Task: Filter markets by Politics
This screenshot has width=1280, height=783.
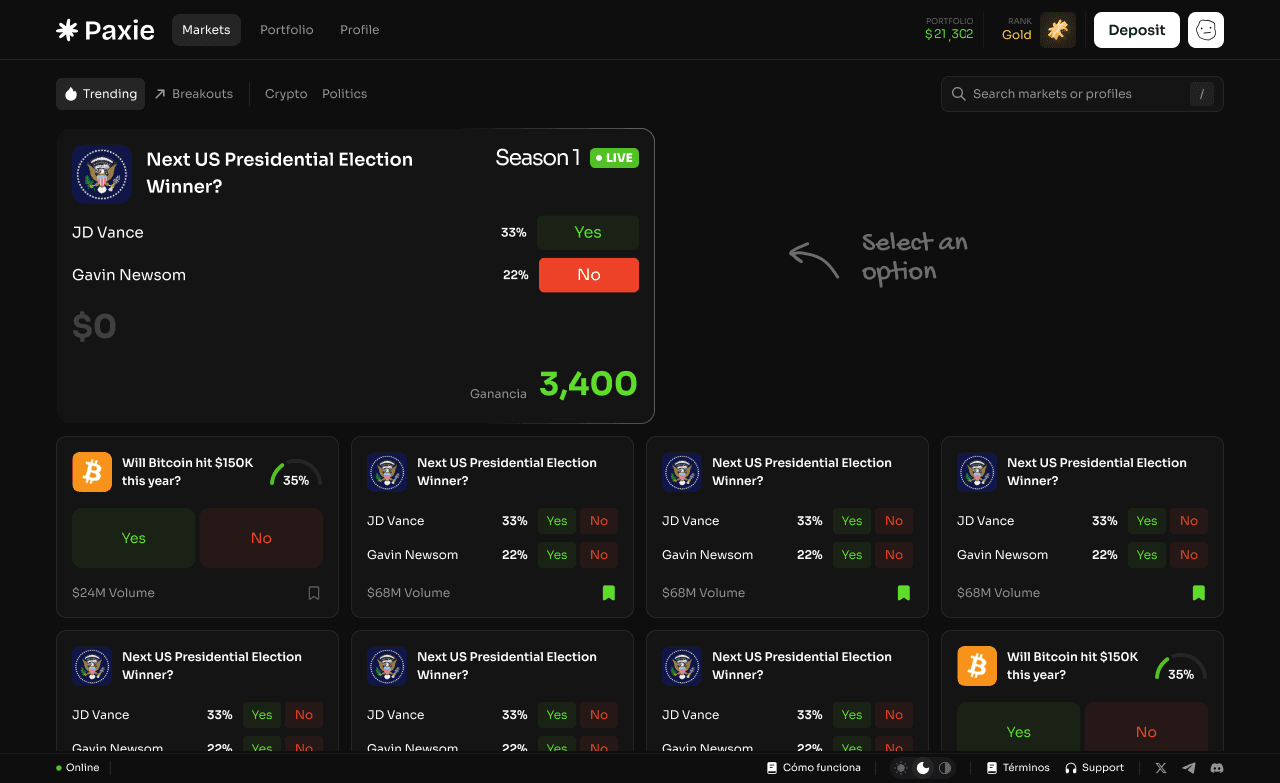Action: pyautogui.click(x=345, y=94)
